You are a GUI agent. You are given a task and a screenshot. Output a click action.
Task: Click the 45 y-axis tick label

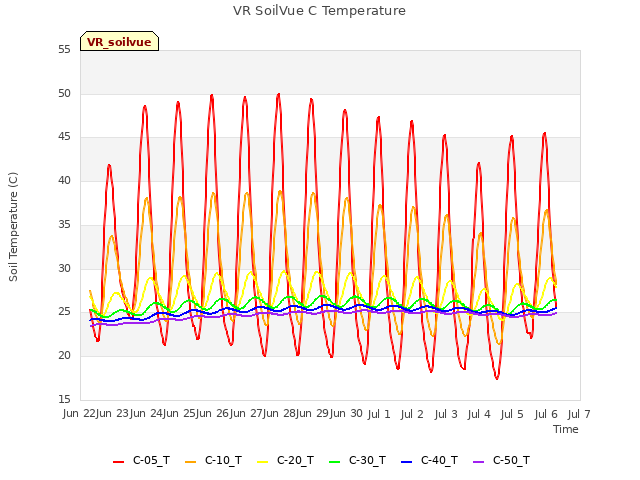(x=64, y=137)
